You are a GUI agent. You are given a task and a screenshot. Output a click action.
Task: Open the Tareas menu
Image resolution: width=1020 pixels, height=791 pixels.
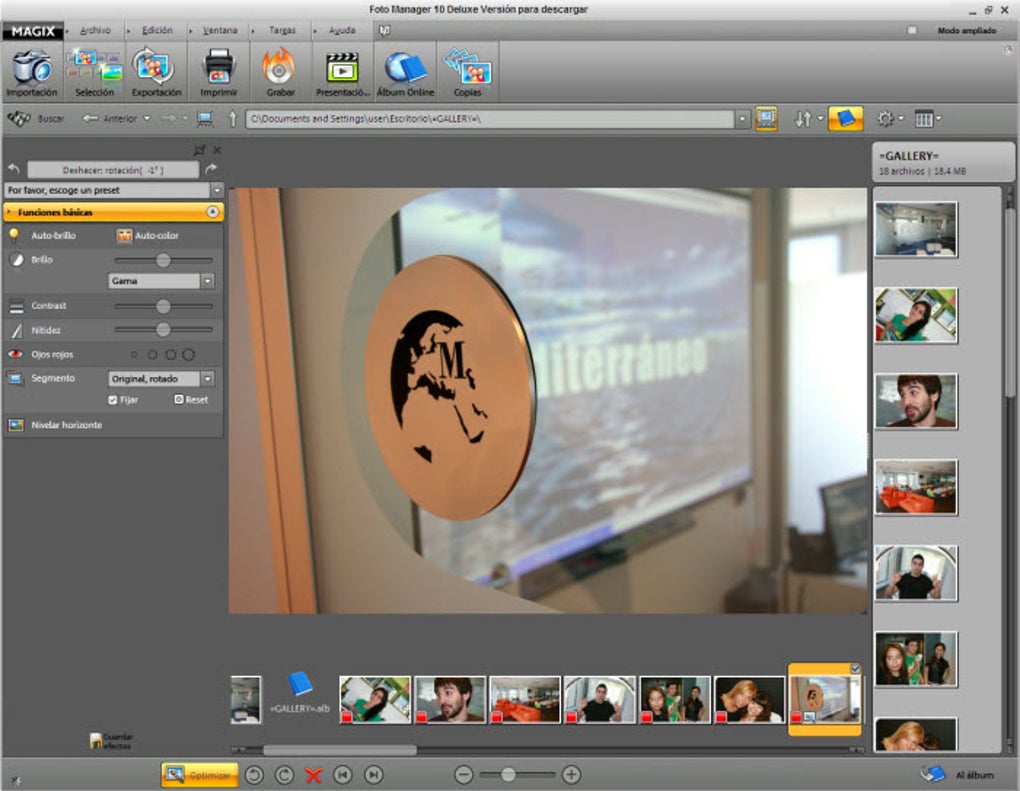pyautogui.click(x=282, y=31)
